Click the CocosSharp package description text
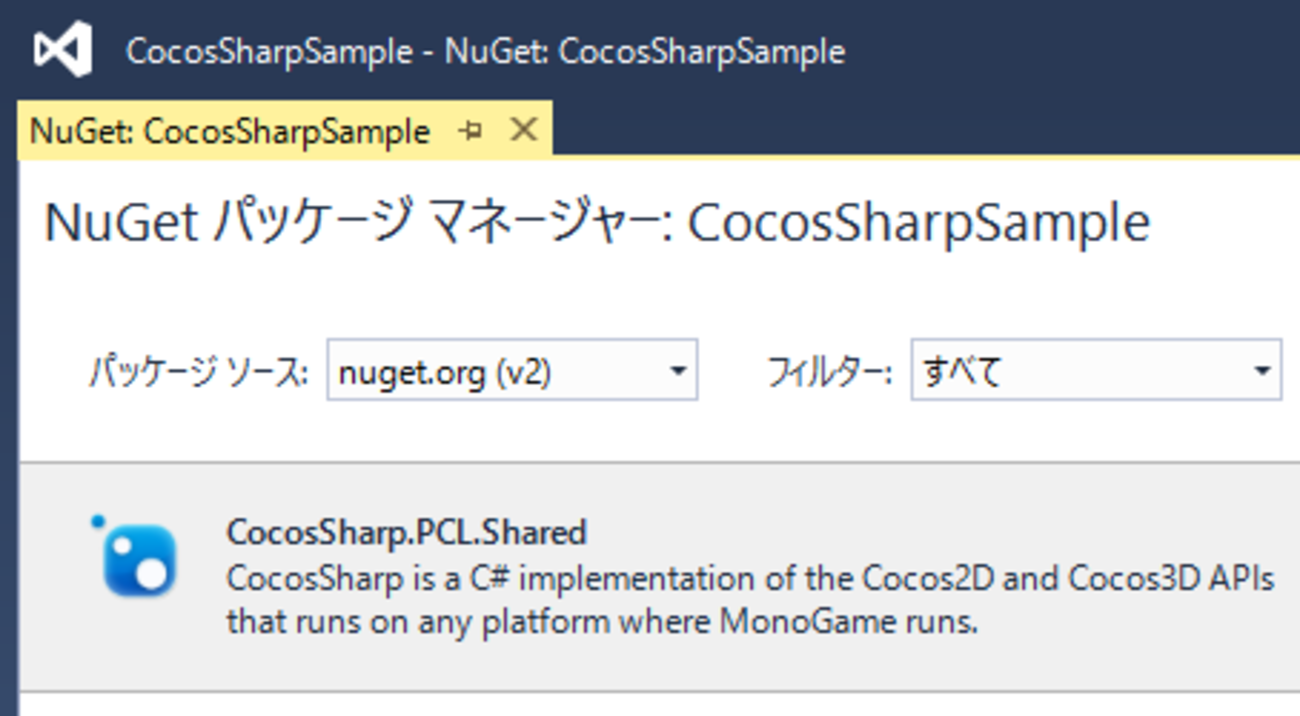The width and height of the screenshot is (1300, 716). pos(750,600)
